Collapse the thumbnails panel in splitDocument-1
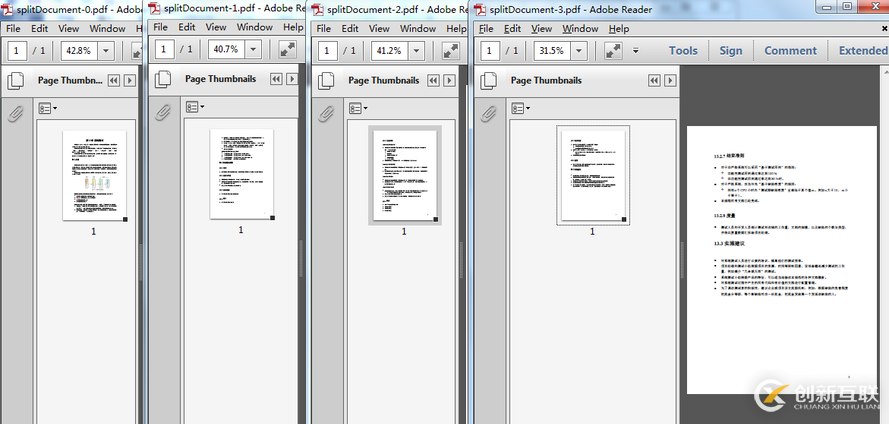The width and height of the screenshot is (889, 424). pos(276,79)
